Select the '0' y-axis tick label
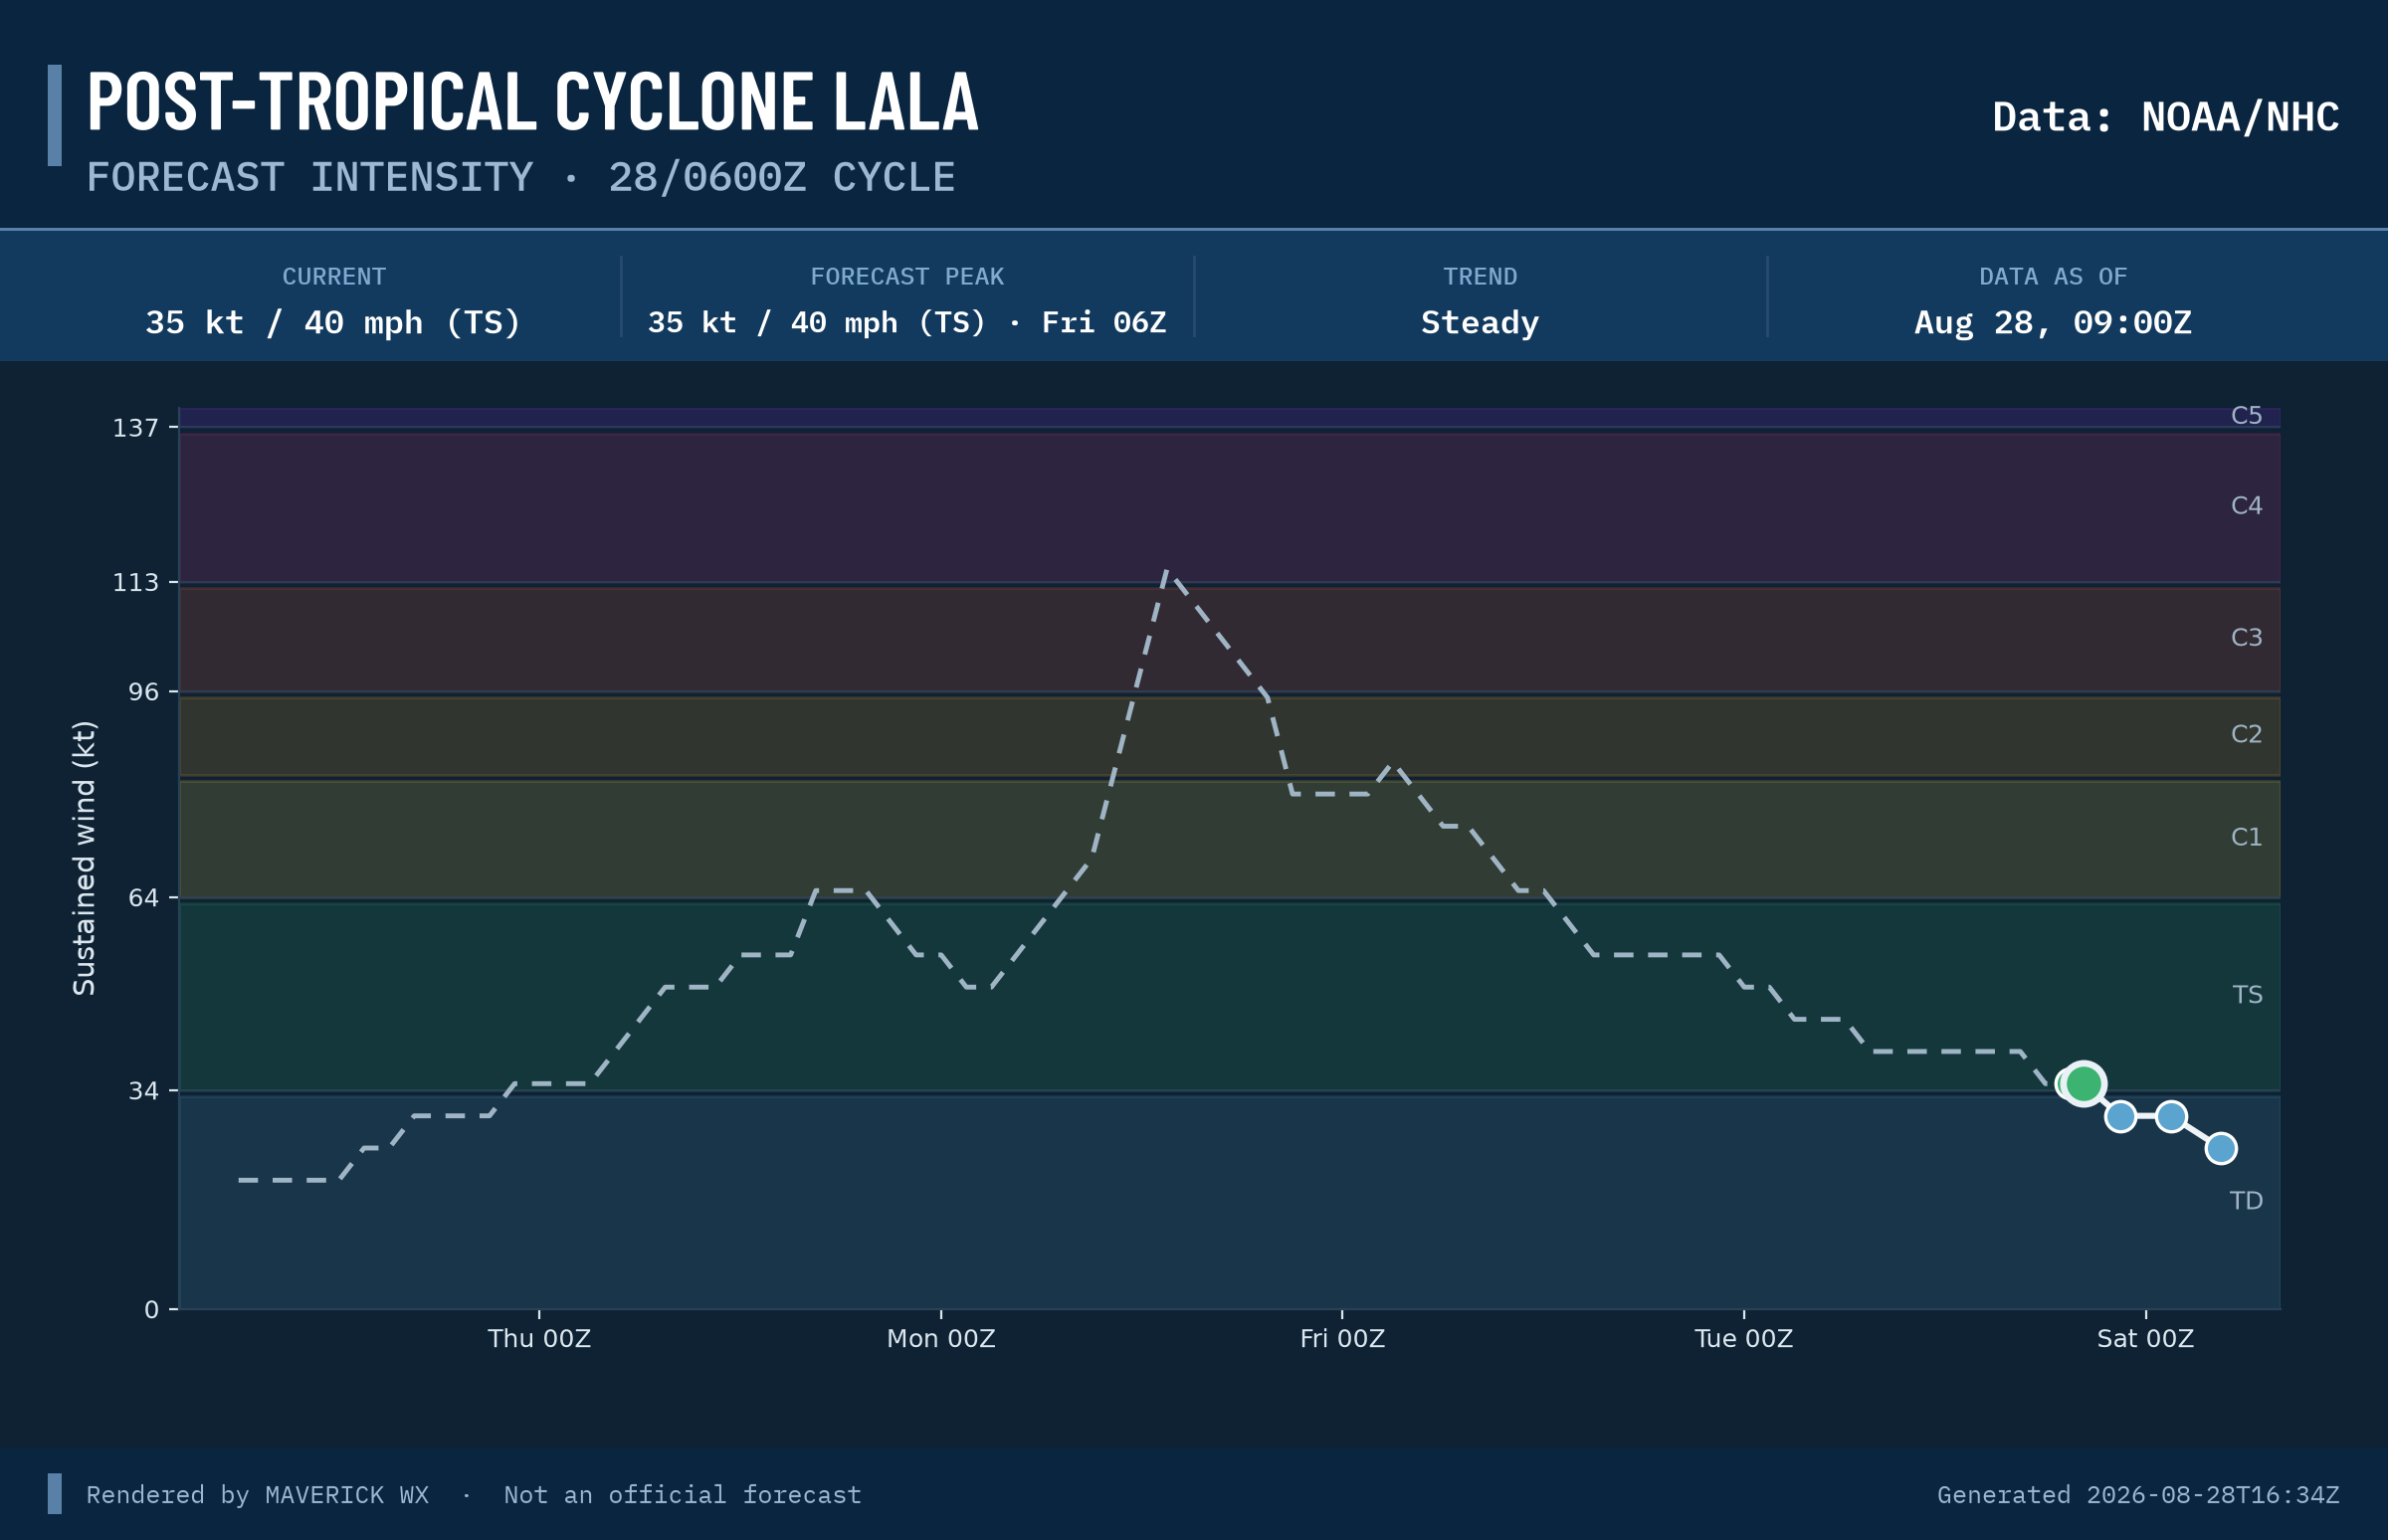2388x1540 pixels. pyautogui.click(x=152, y=1310)
